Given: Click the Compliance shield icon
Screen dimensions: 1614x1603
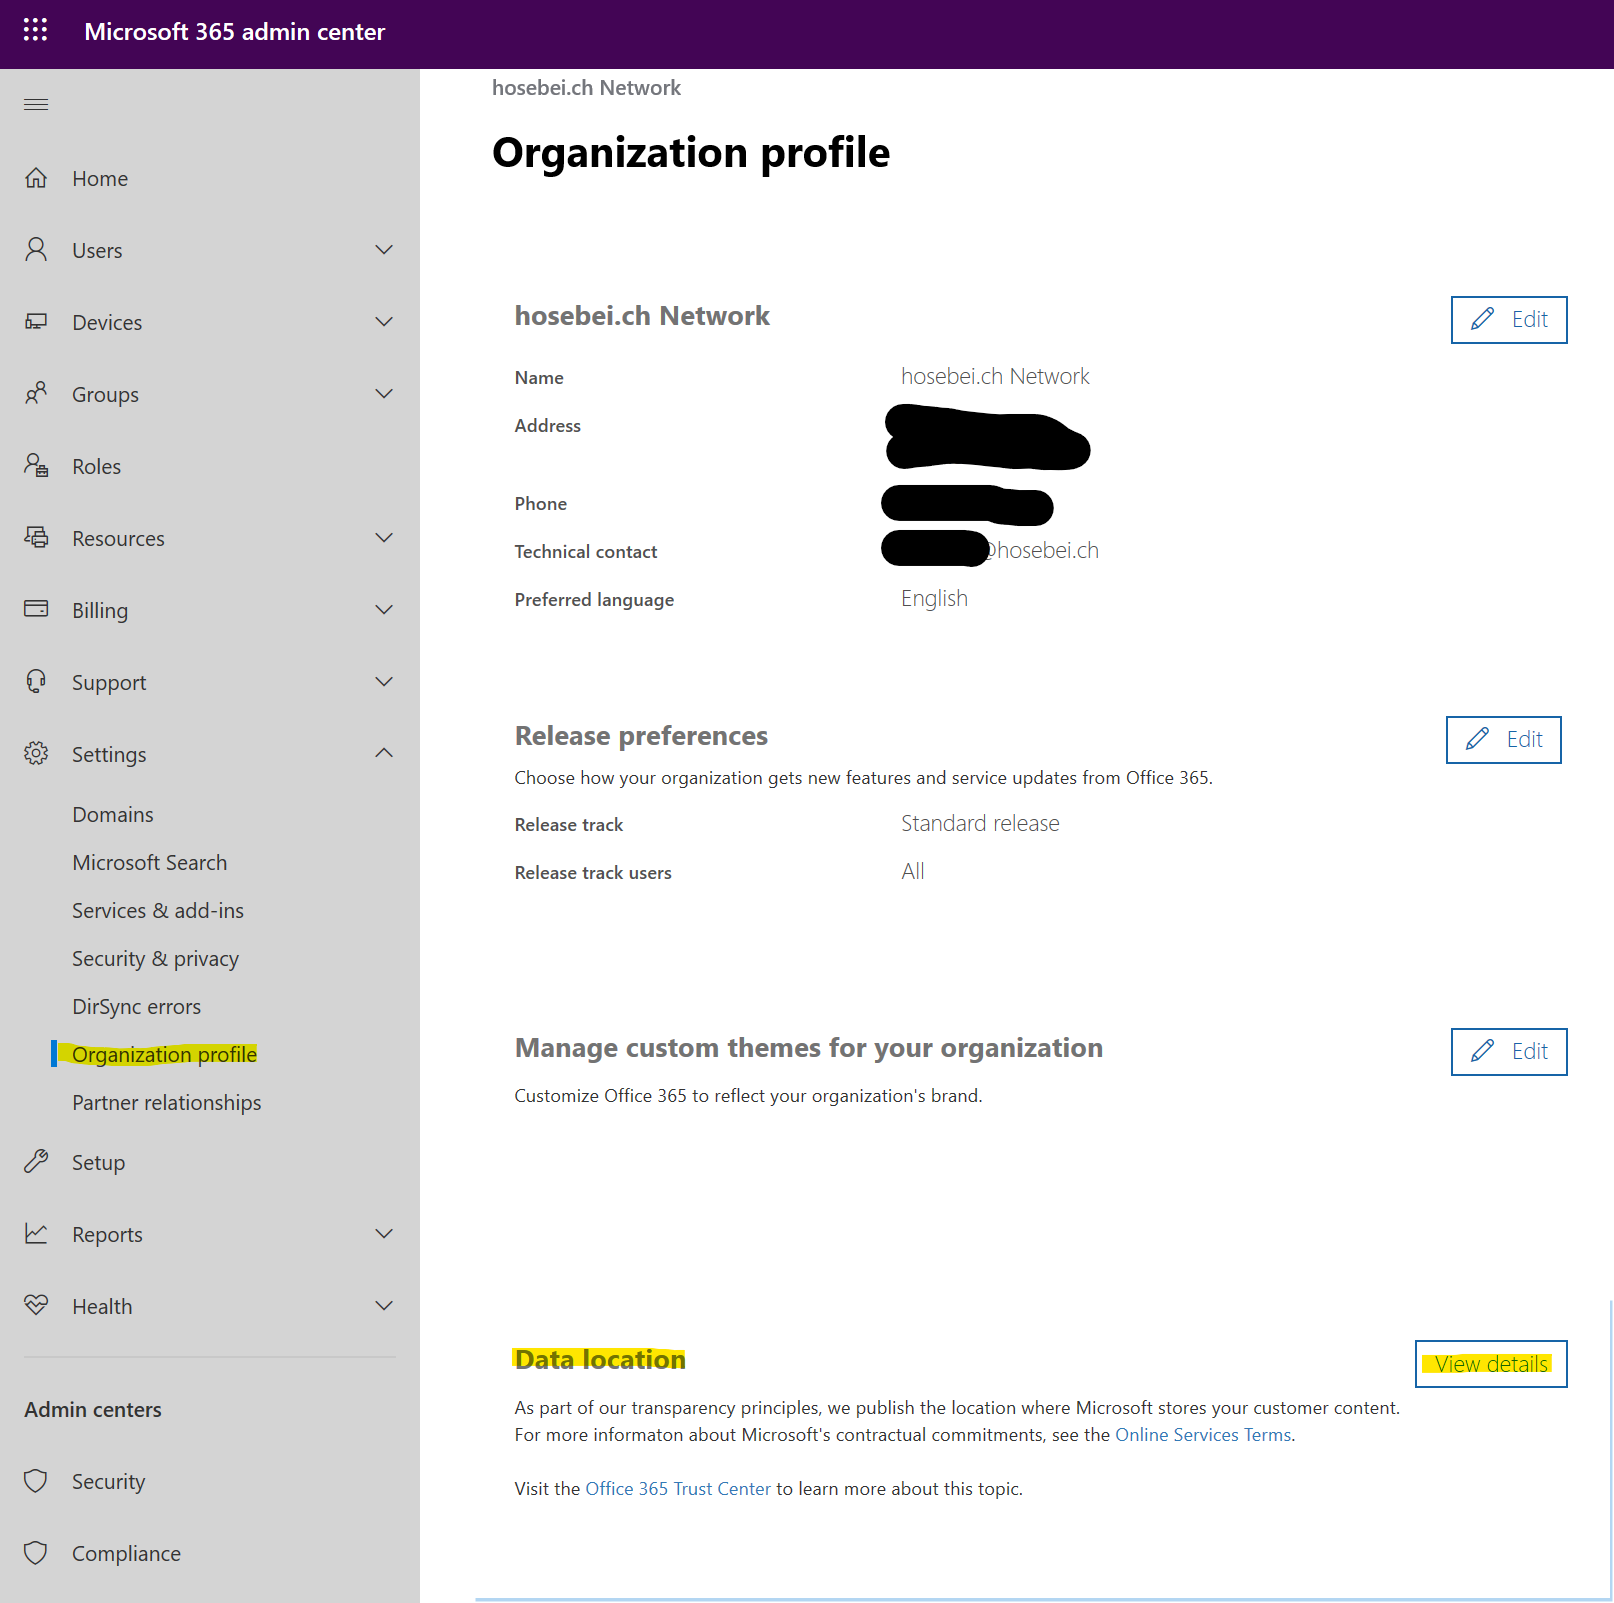Looking at the screenshot, I should pos(36,1553).
